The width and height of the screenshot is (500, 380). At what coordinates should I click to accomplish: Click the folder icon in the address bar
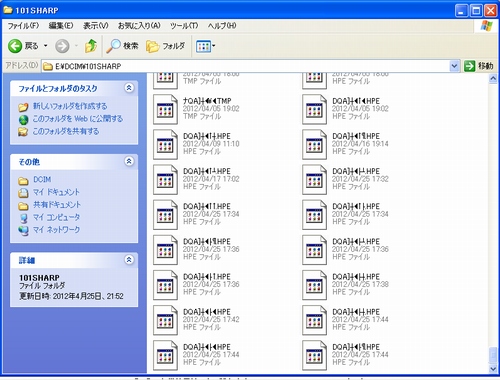pyautogui.click(x=48, y=66)
